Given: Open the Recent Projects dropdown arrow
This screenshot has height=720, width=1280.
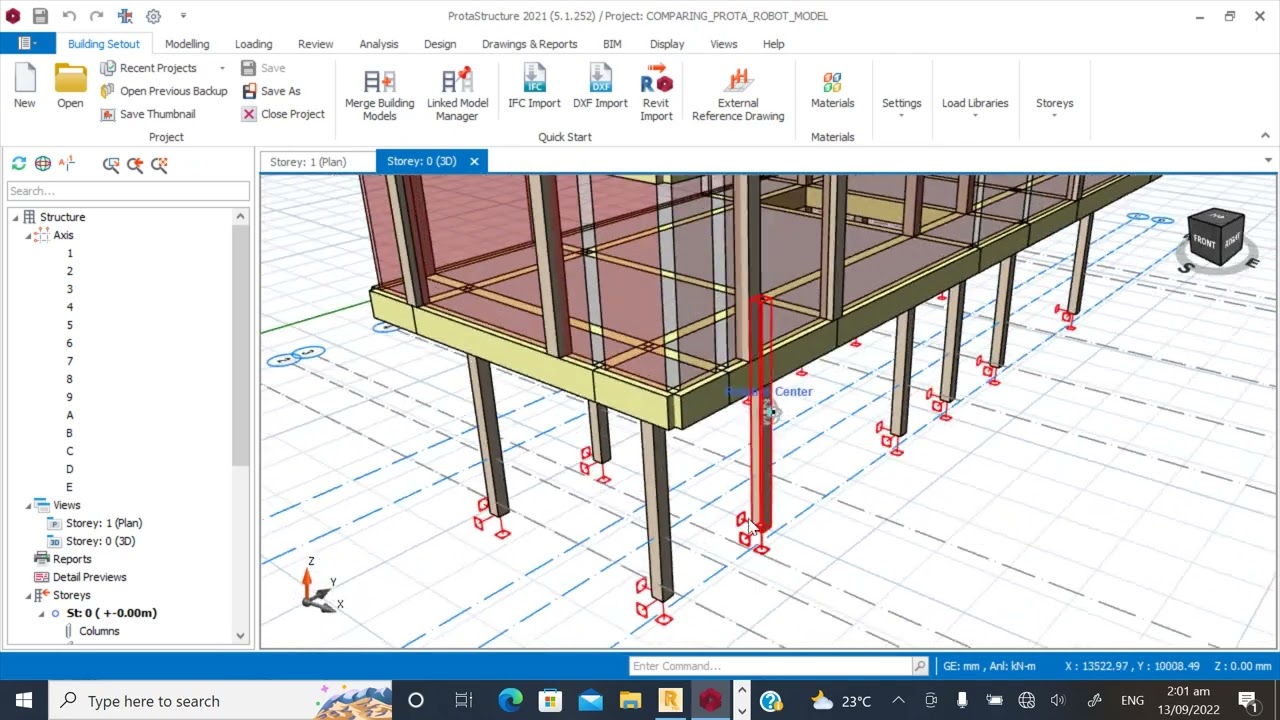Looking at the screenshot, I should (222, 68).
